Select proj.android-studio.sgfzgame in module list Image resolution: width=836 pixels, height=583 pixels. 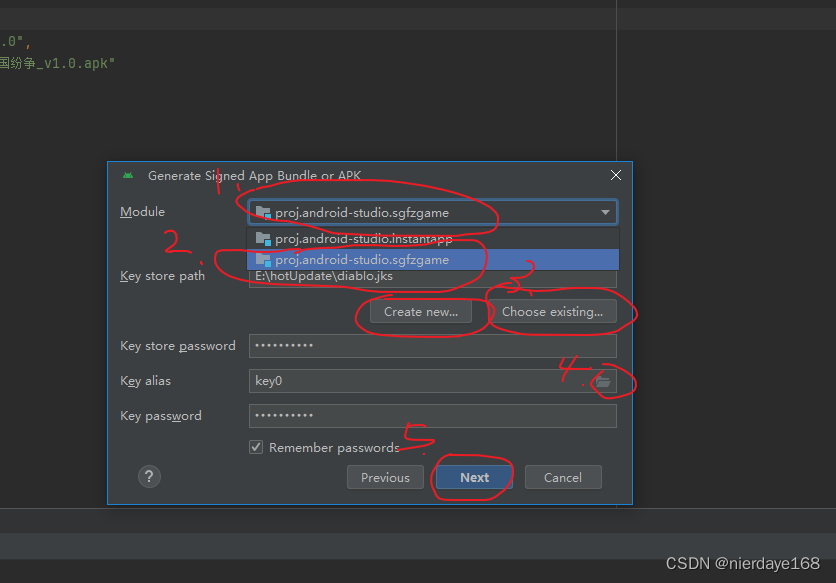pyautogui.click(x=432, y=260)
